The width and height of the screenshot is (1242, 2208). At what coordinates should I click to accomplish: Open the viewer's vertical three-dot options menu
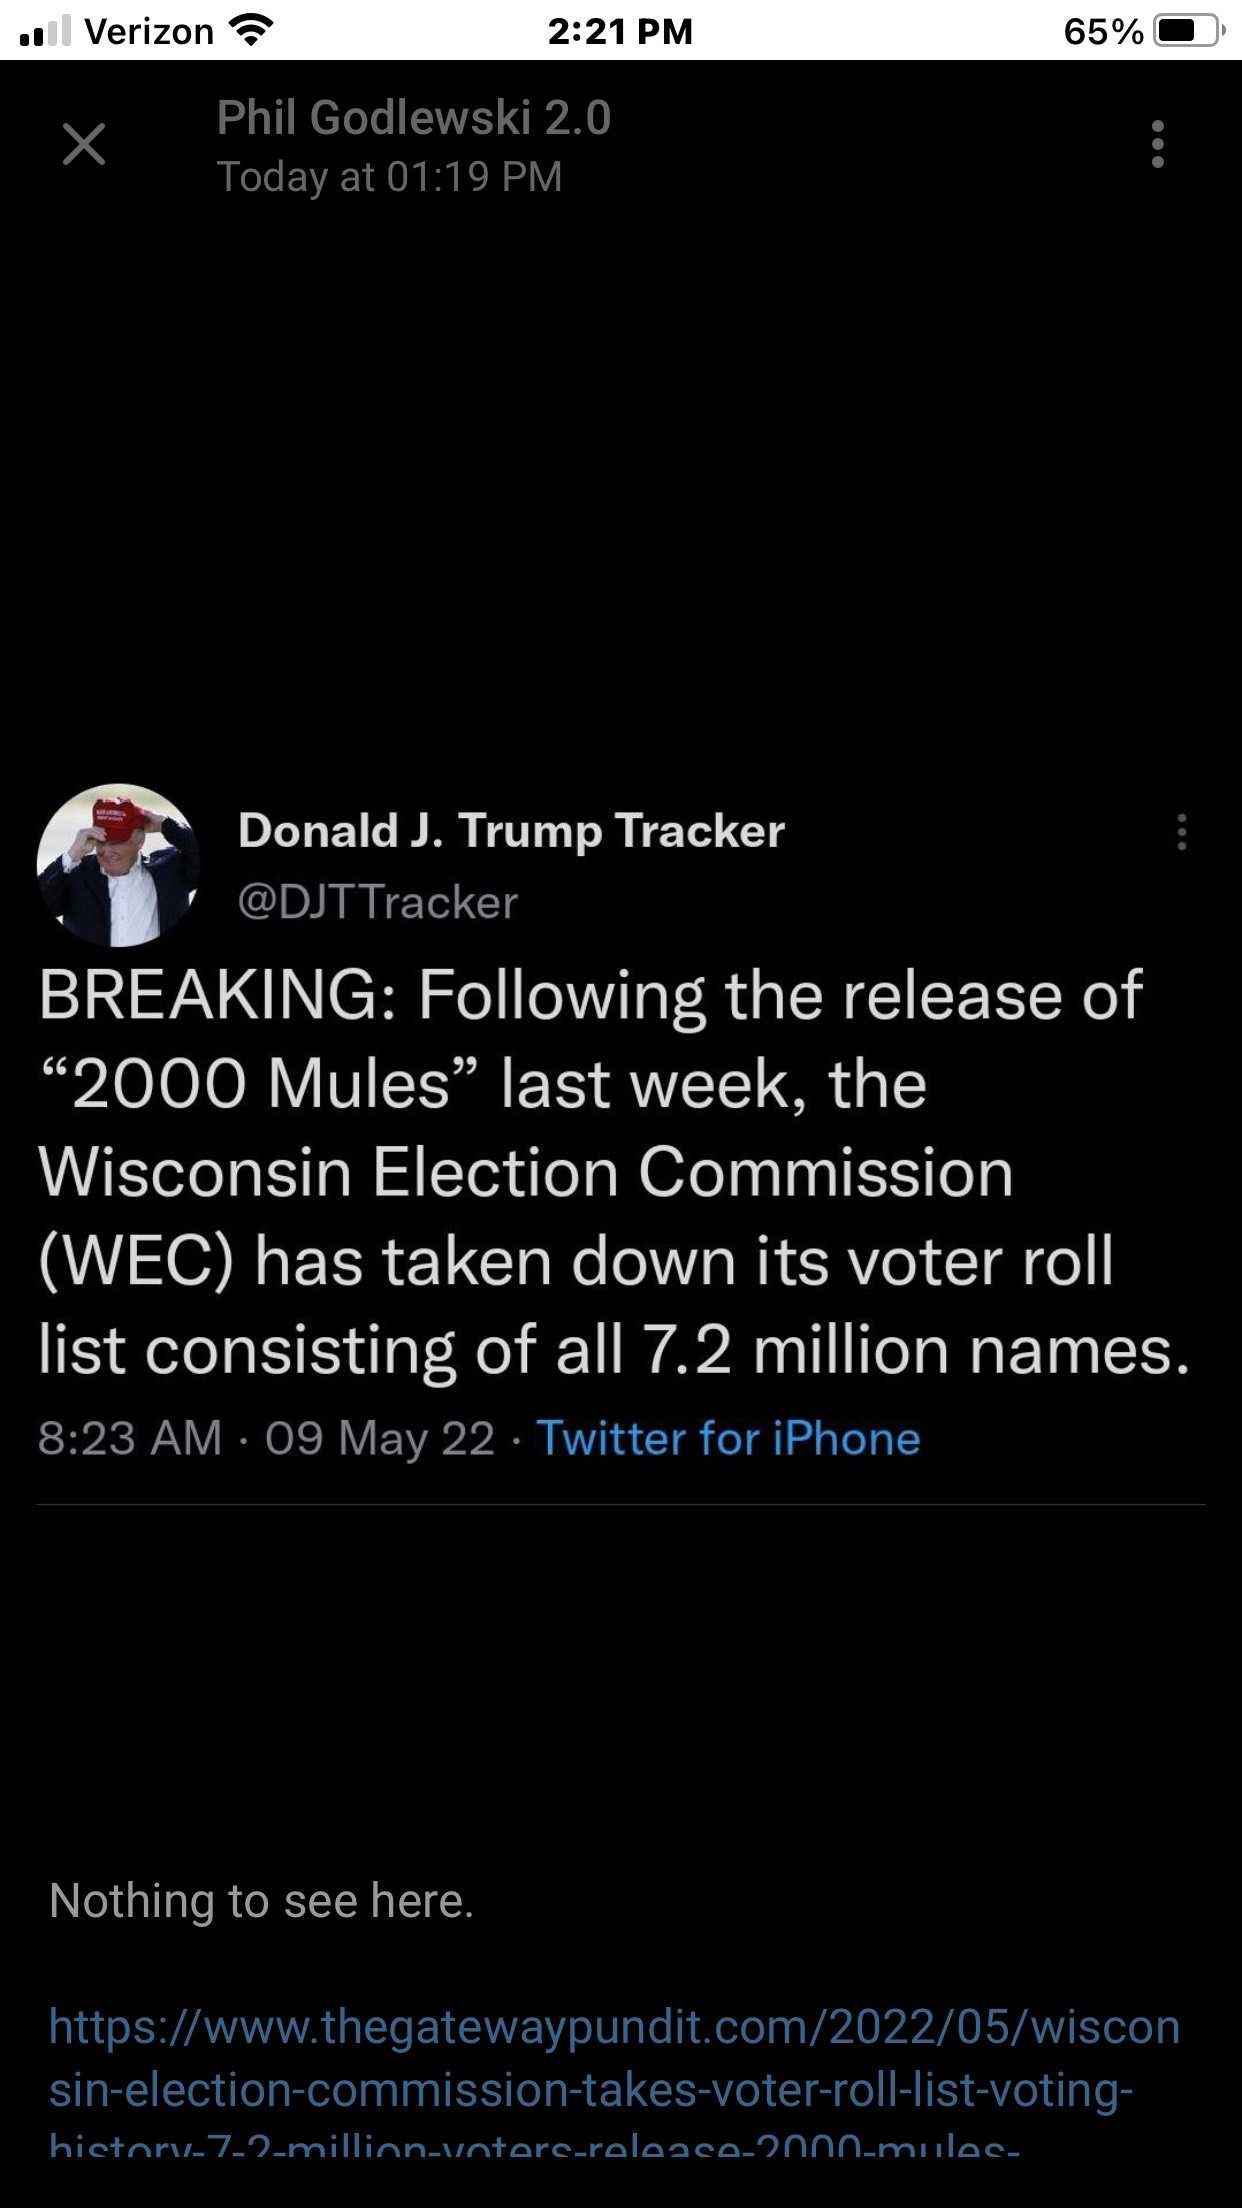tap(1158, 144)
